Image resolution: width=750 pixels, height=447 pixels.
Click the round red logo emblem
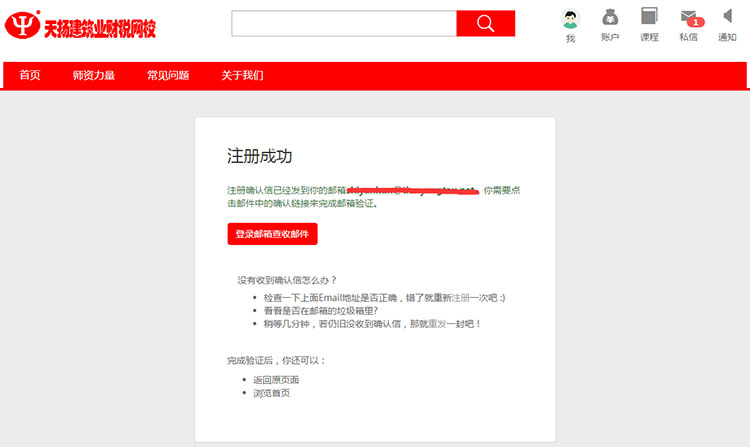point(20,26)
